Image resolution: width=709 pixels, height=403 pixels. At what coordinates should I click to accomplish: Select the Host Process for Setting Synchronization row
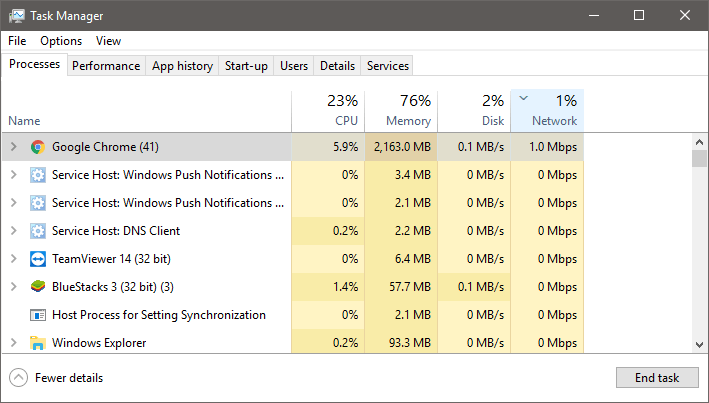pyautogui.click(x=293, y=315)
